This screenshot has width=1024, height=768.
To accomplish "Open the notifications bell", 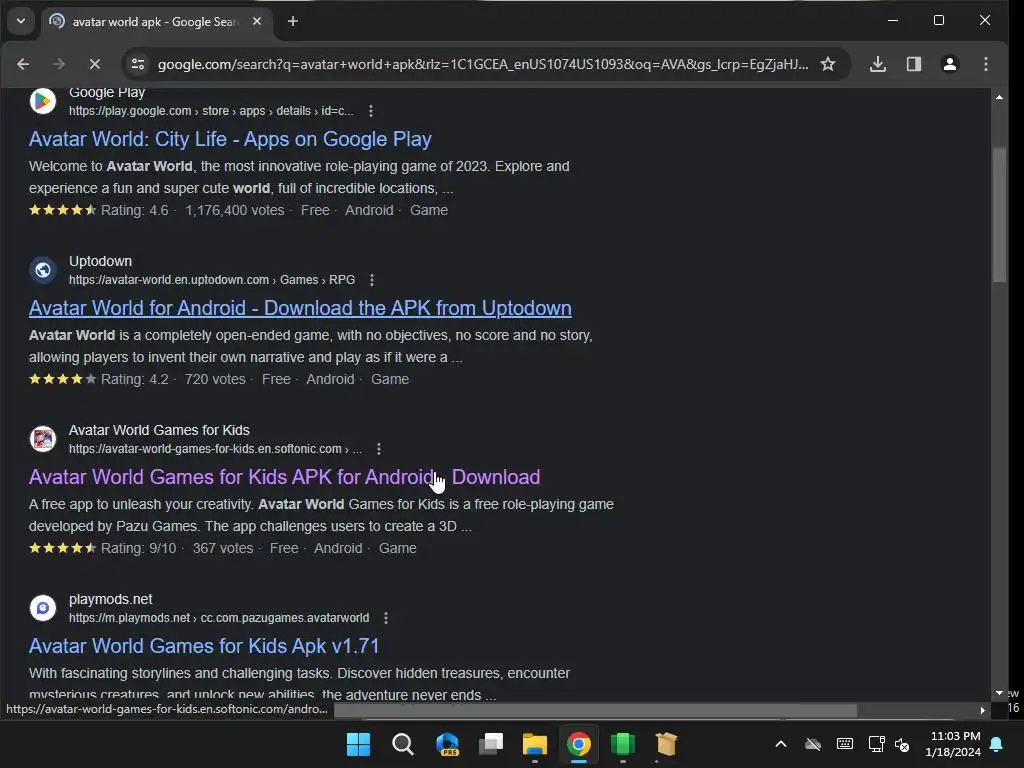I will click(x=997, y=744).
